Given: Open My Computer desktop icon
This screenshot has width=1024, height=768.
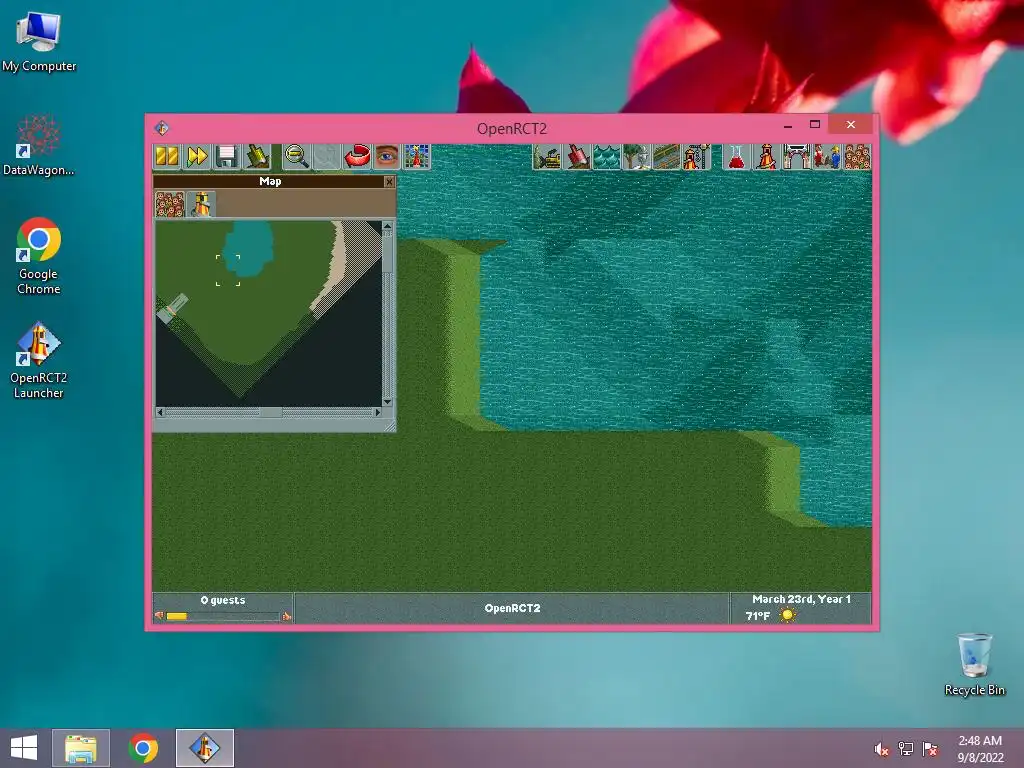Looking at the screenshot, I should tap(39, 42).
